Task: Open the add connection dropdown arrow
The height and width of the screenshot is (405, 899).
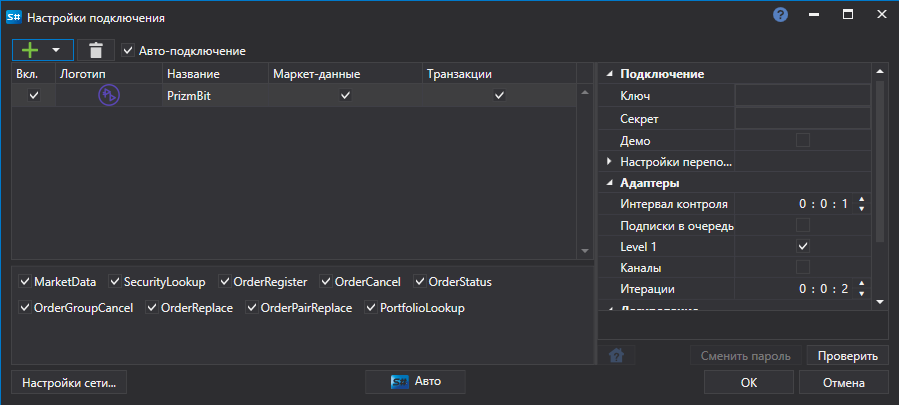Action: tap(56, 50)
